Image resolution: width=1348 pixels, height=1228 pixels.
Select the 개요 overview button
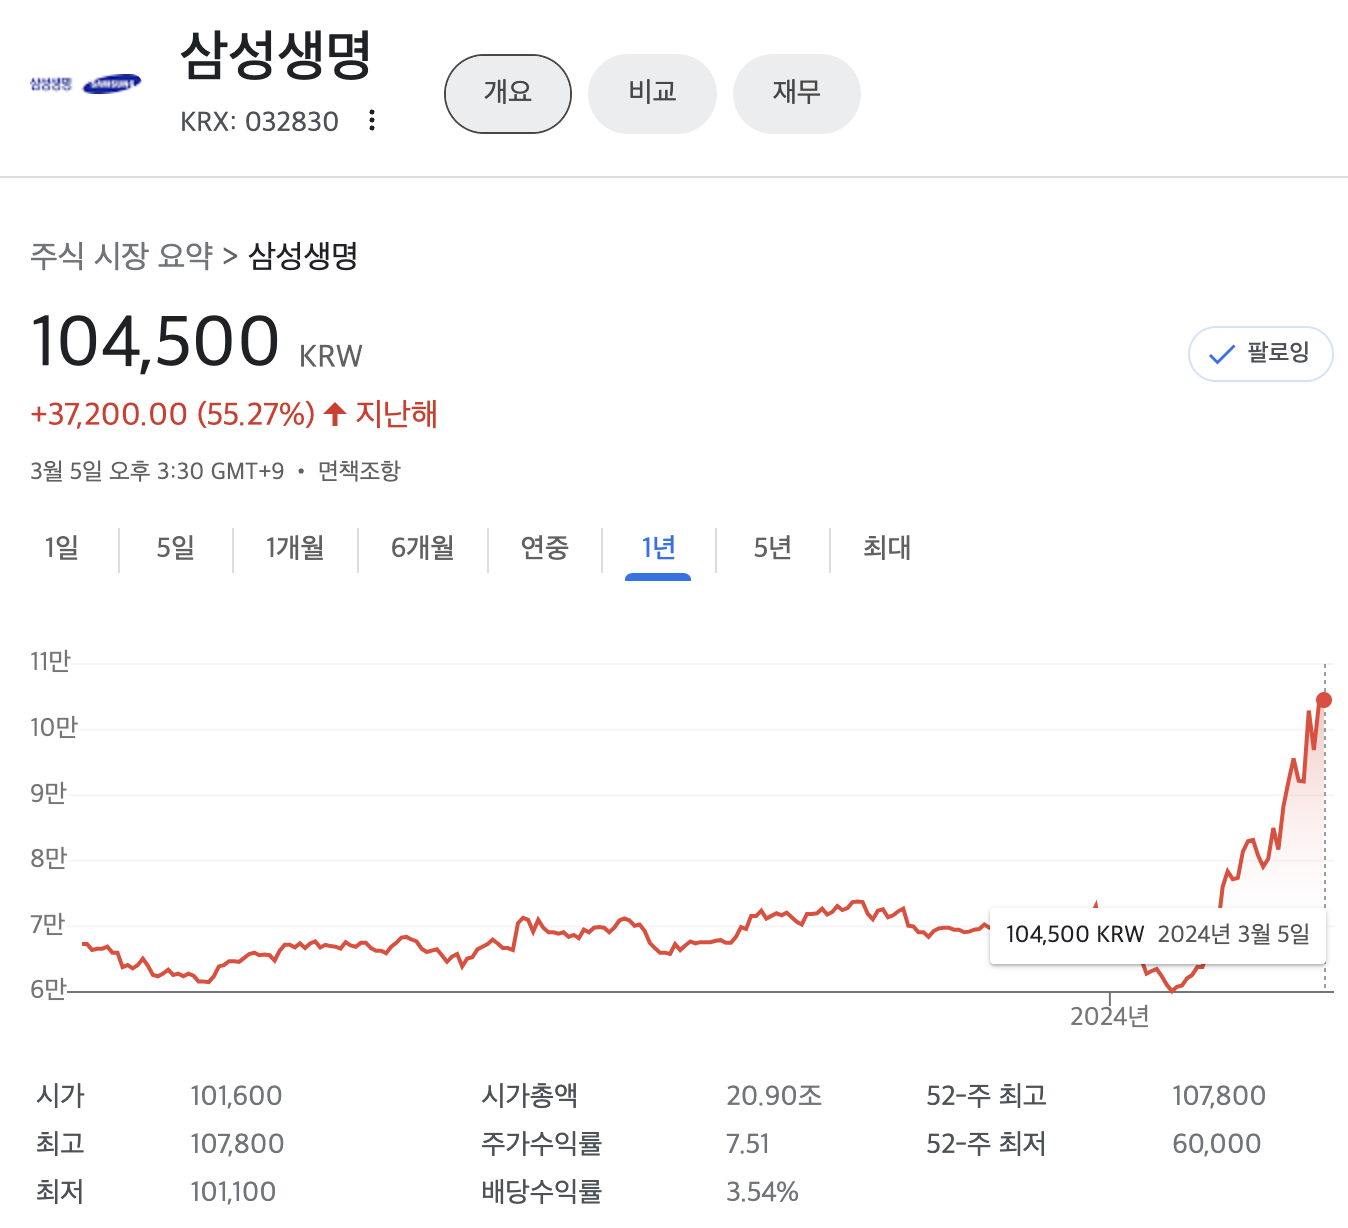(x=508, y=94)
